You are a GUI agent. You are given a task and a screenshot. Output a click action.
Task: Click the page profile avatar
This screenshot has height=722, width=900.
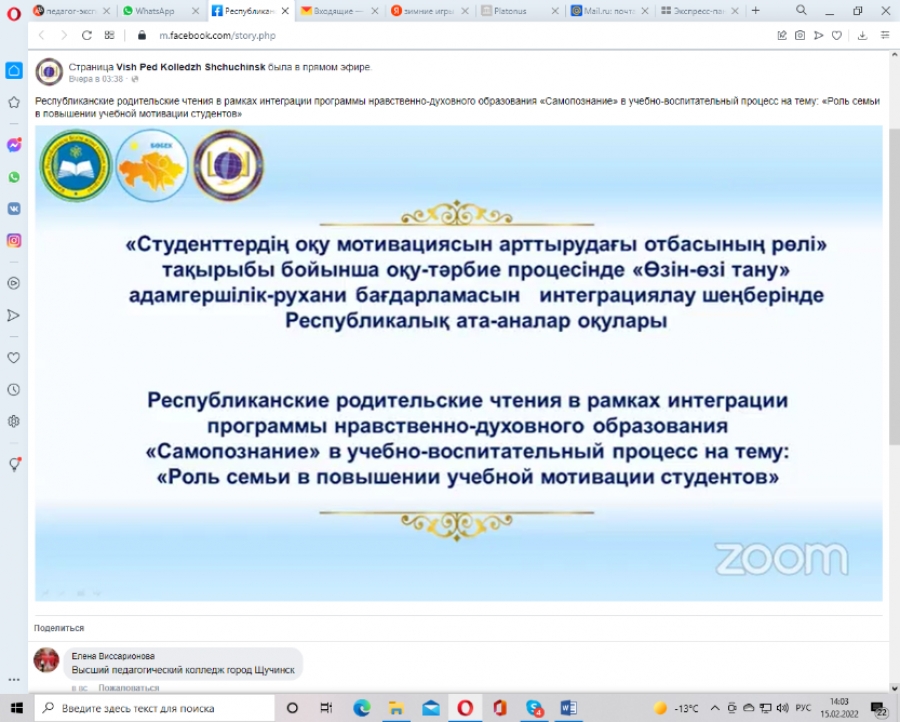[x=49, y=72]
